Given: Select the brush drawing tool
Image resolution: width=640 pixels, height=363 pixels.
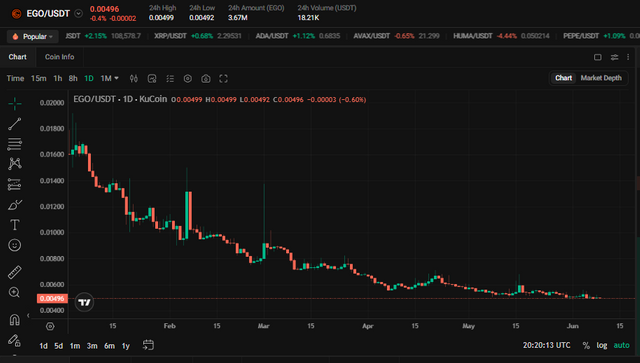Looking at the screenshot, I should [15, 205].
